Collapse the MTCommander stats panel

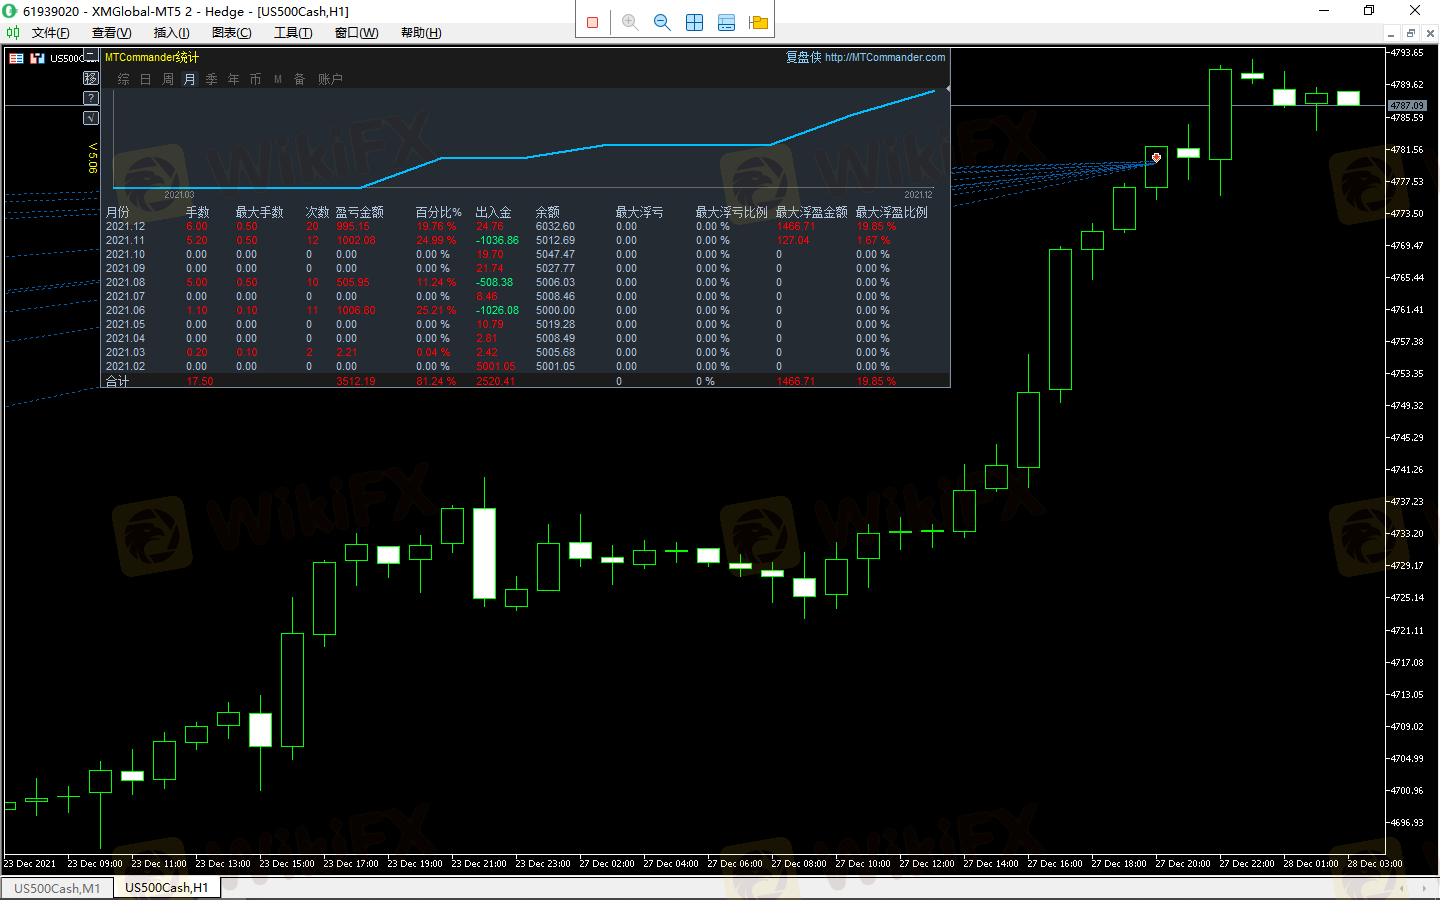pos(91,56)
